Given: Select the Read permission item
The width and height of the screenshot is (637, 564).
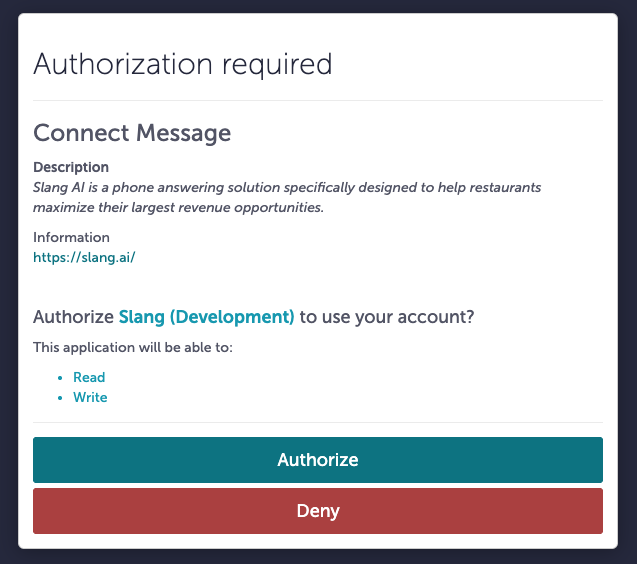Looking at the screenshot, I should 89,377.
